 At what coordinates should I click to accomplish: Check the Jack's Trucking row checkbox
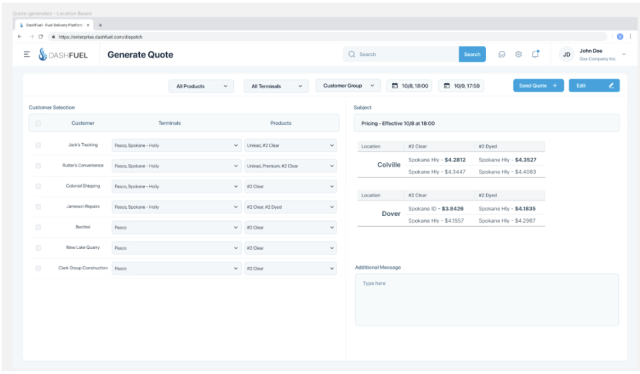click(x=38, y=145)
